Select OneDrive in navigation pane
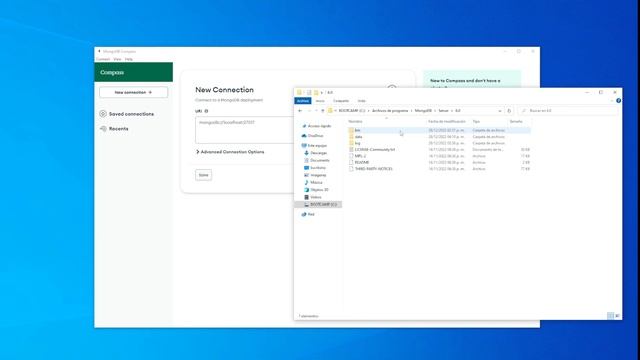Image resolution: width=640 pixels, height=360 pixels. 312,136
